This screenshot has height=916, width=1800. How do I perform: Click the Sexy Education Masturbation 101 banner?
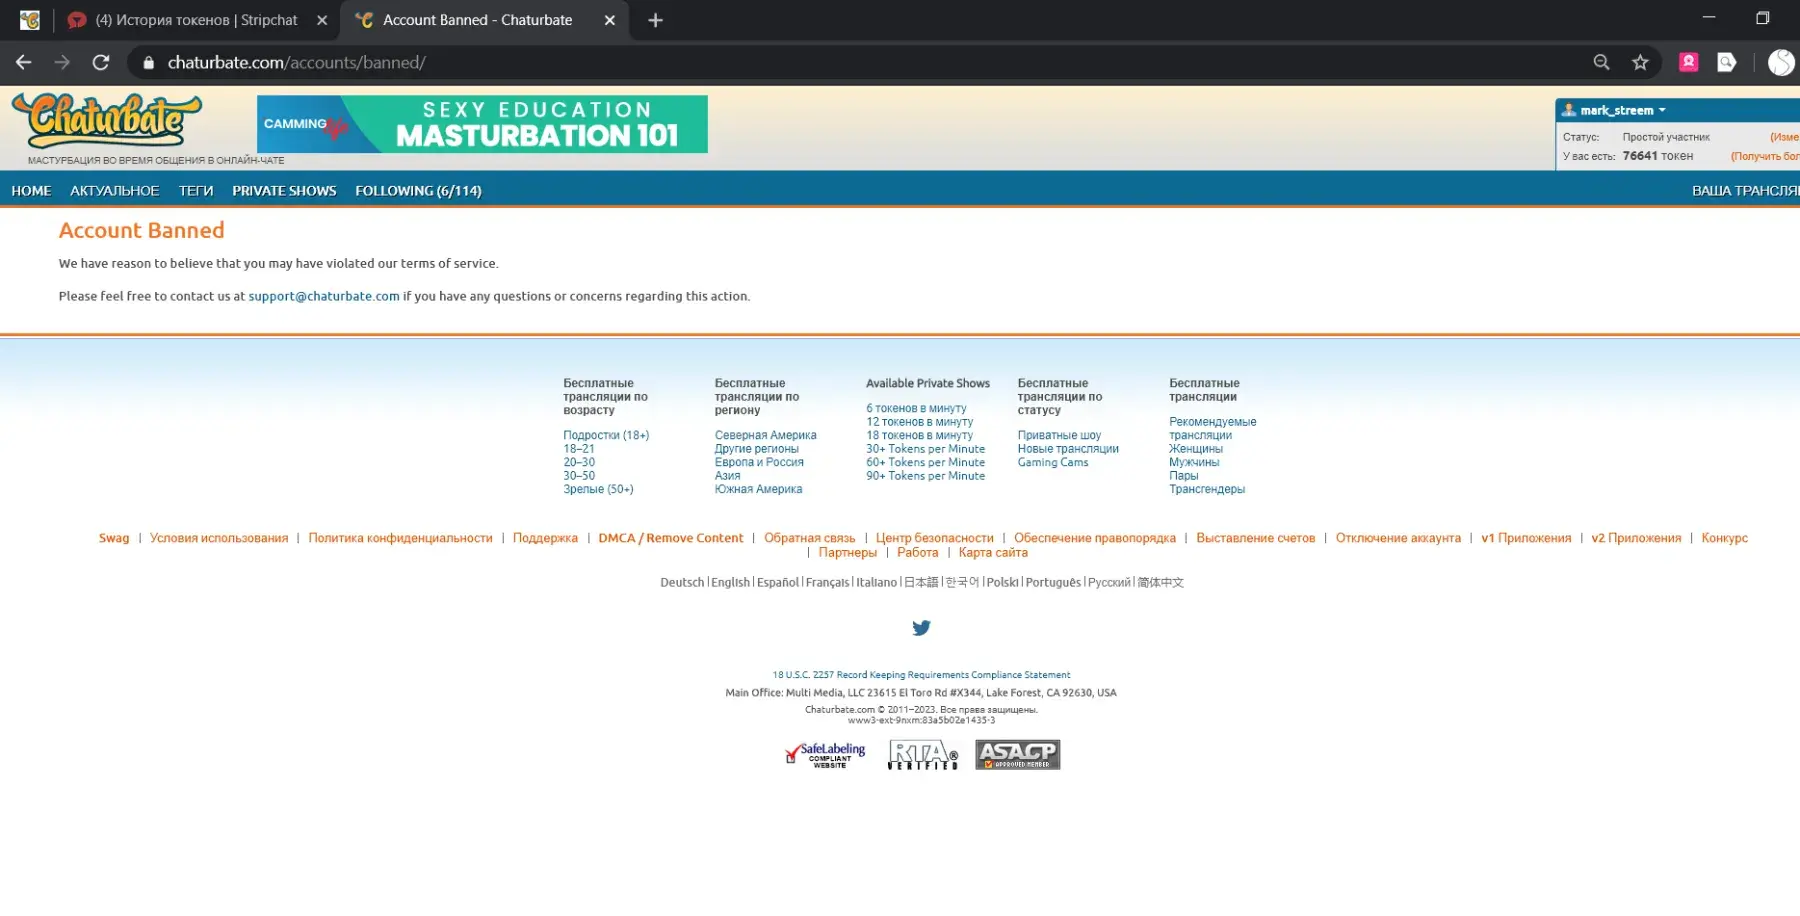(482, 124)
